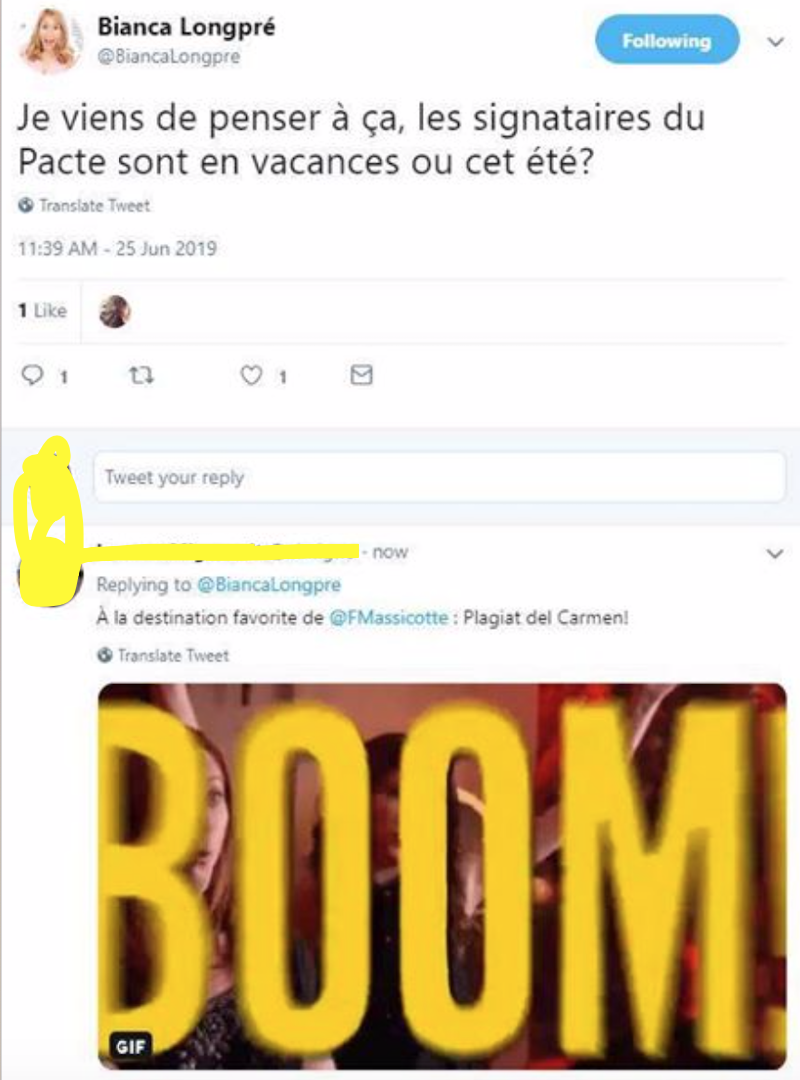Open Bianca Longpré's profile avatar
The image size is (800, 1080).
[x=50, y=41]
